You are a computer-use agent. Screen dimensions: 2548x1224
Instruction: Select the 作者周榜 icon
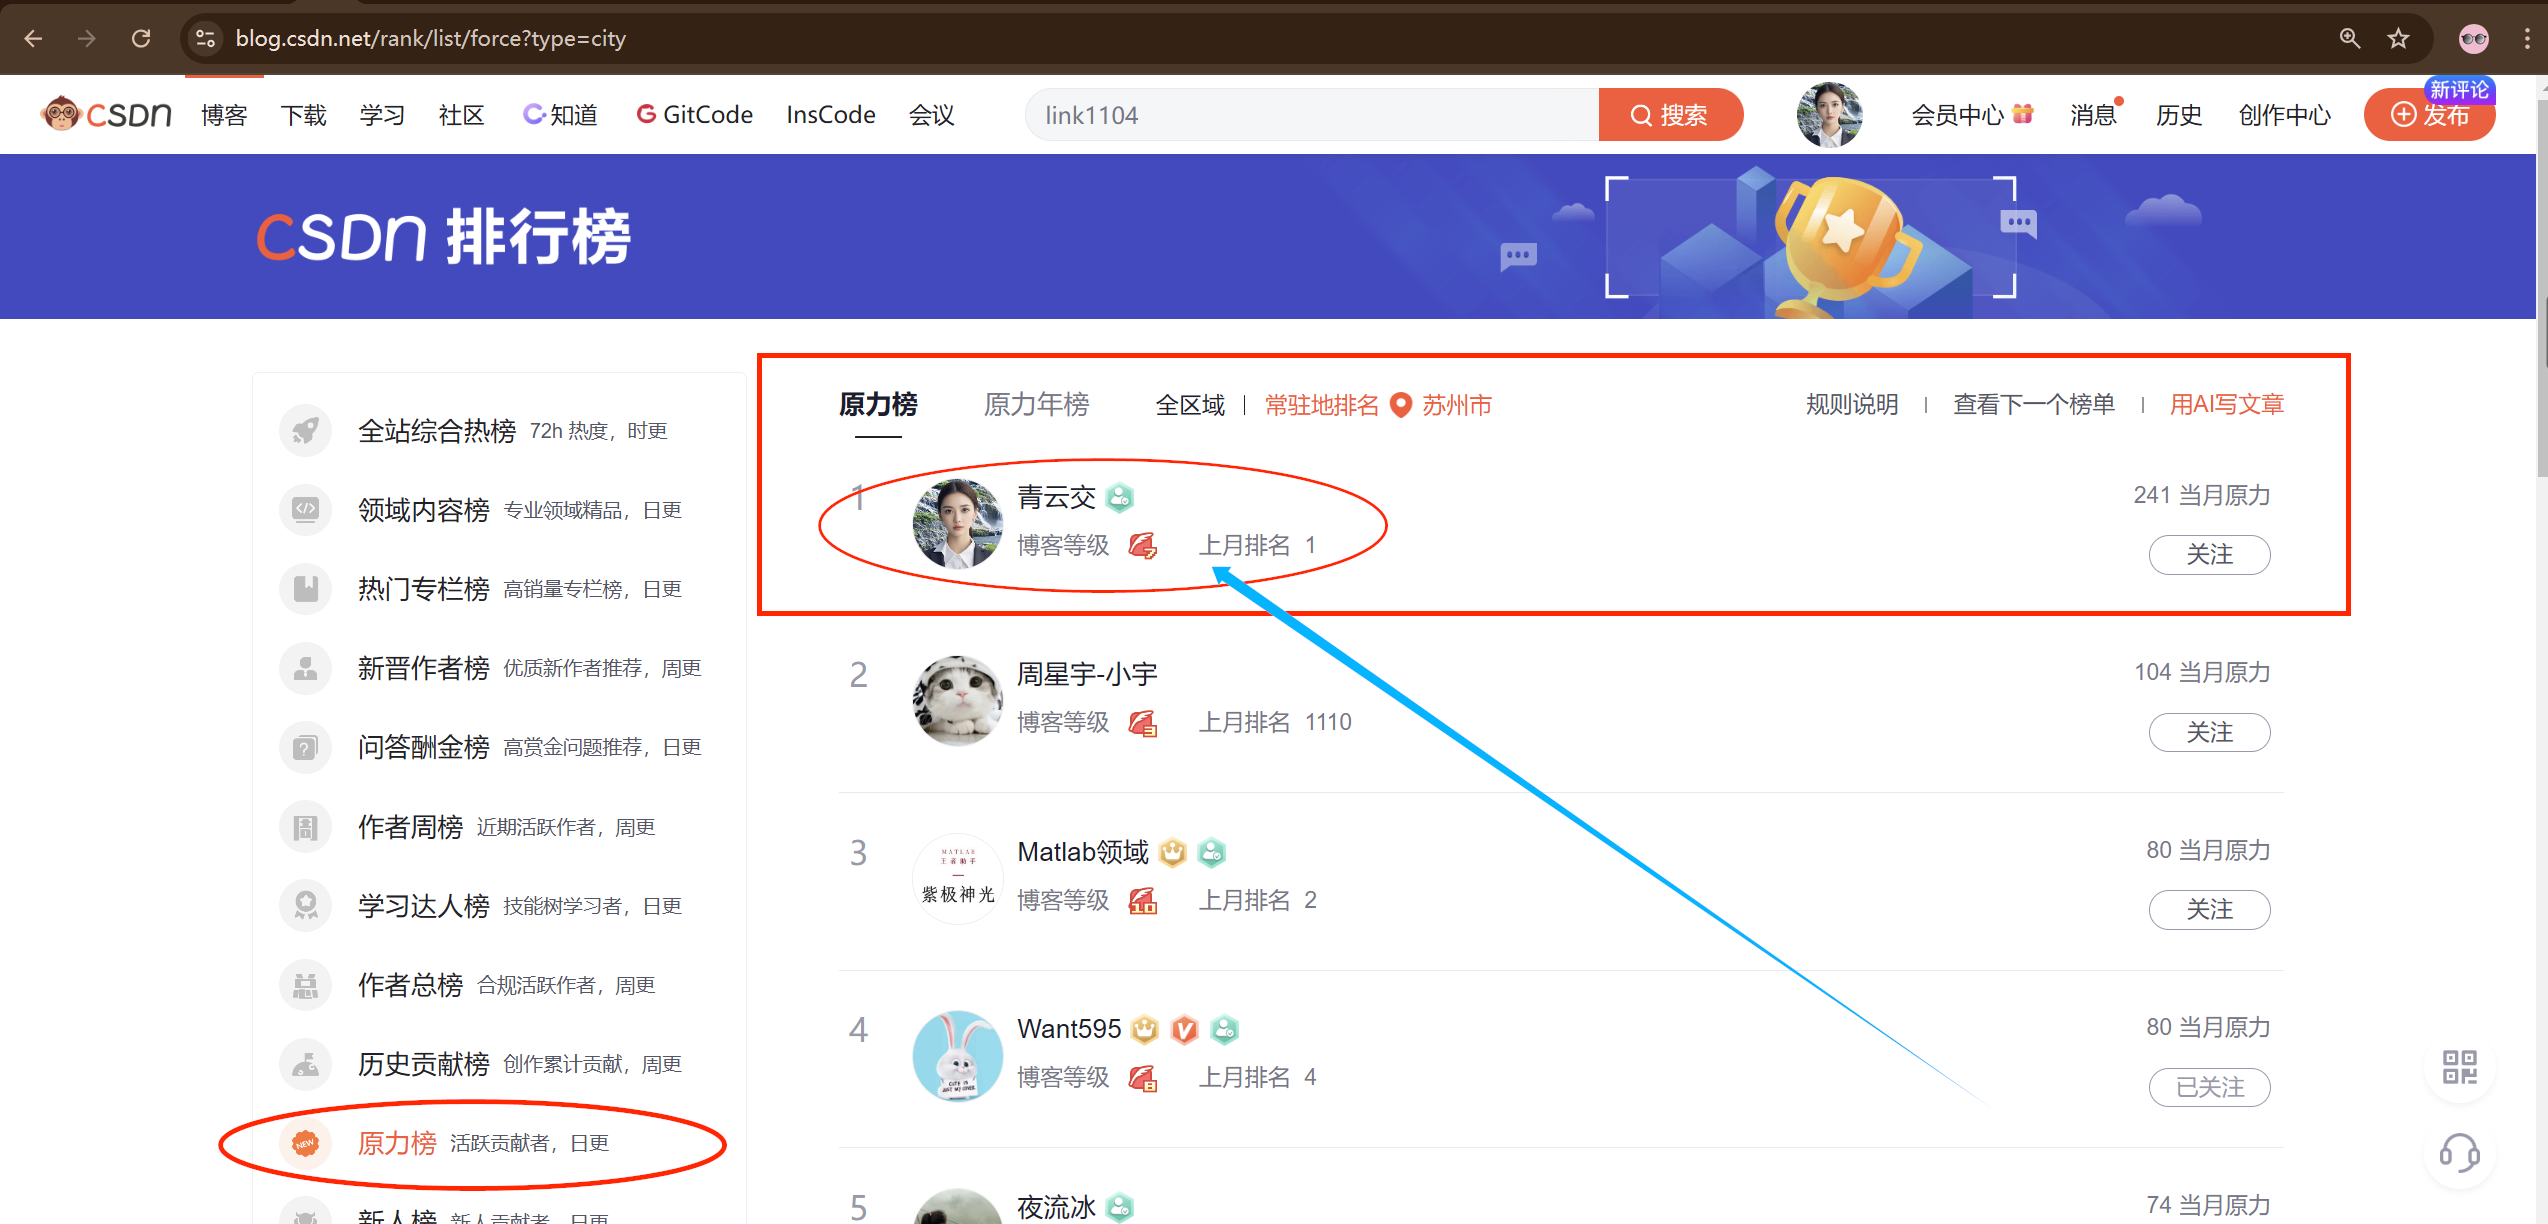pos(305,827)
